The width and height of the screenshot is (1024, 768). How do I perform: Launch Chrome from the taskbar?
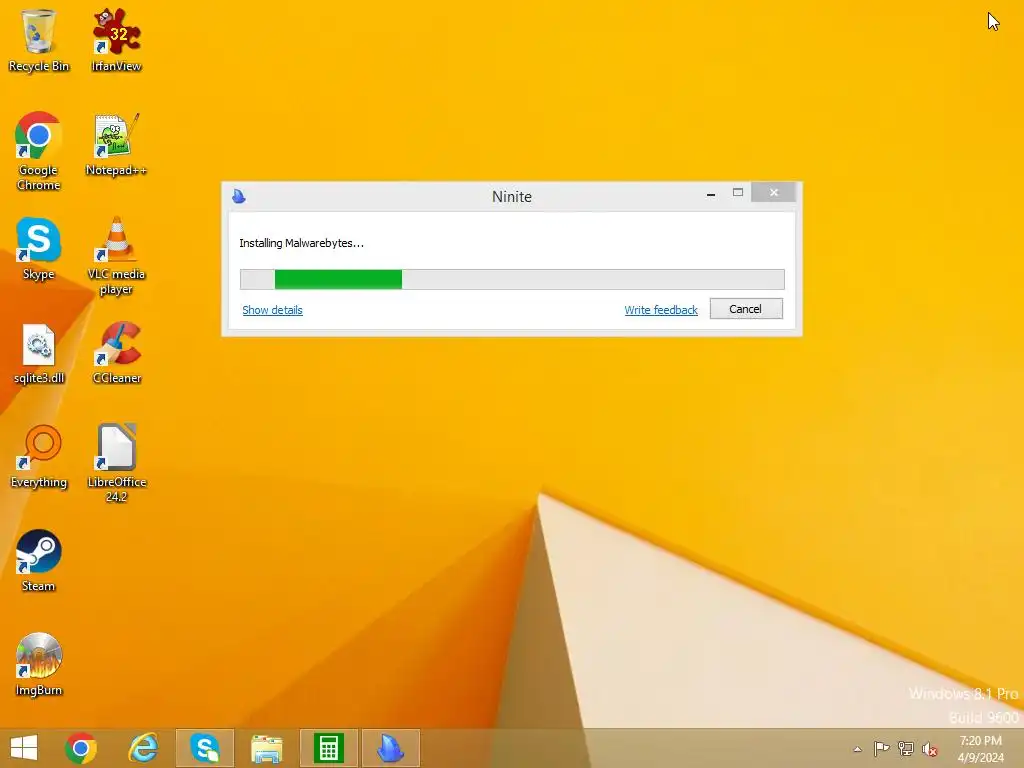(81, 748)
